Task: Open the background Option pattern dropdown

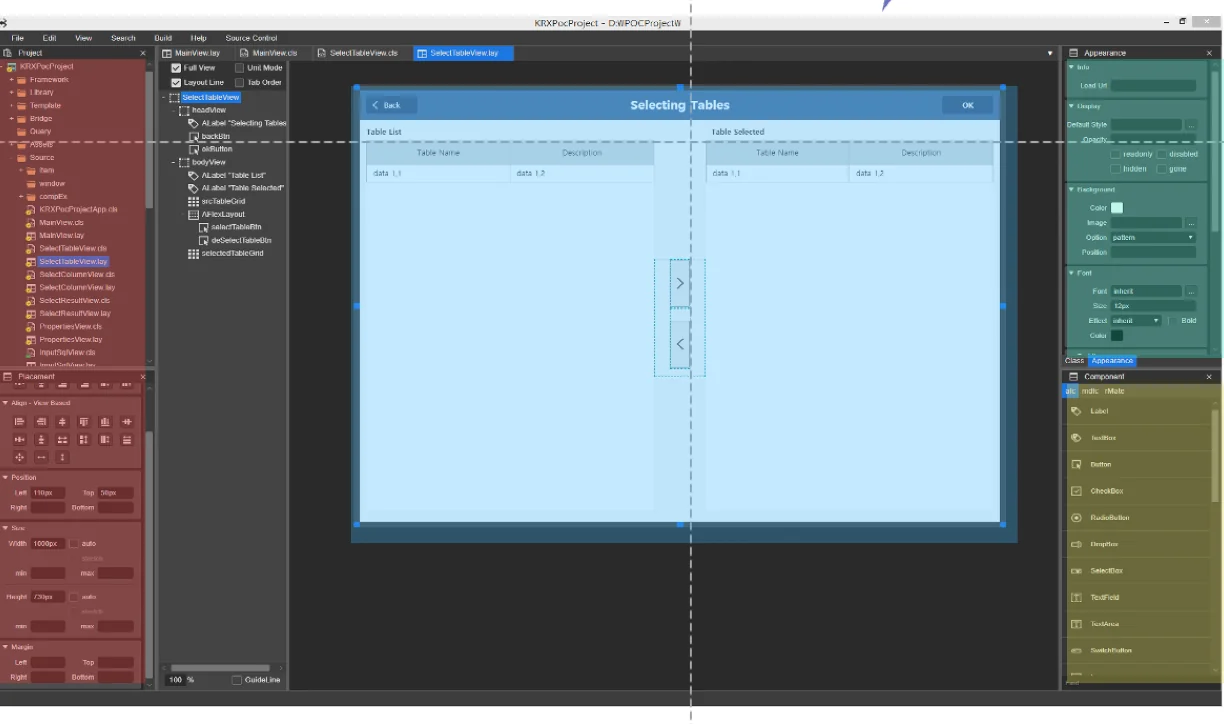Action: point(1153,237)
